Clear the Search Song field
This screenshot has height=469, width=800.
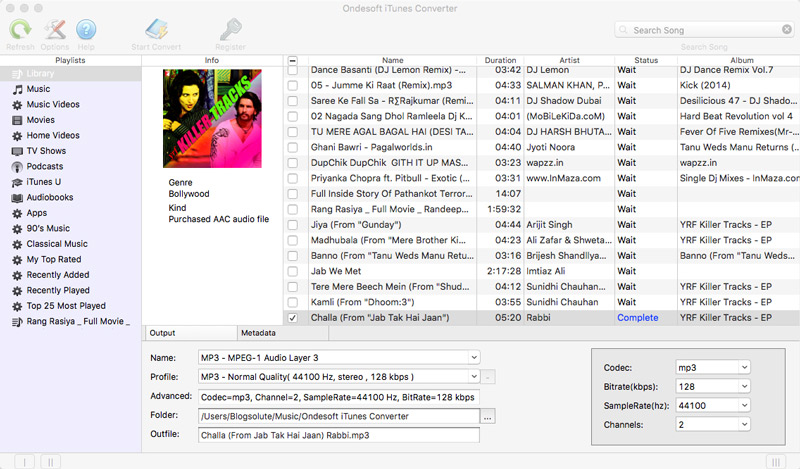pos(787,30)
